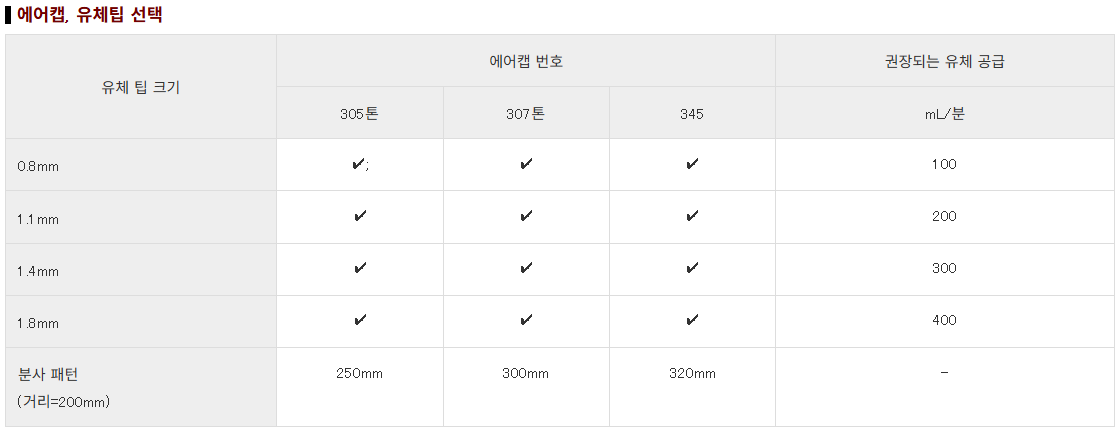Viewport: 1120px width, 433px height.
Task: Click the checkmark for 0.8mm under 307톤
Action: click(x=526, y=165)
